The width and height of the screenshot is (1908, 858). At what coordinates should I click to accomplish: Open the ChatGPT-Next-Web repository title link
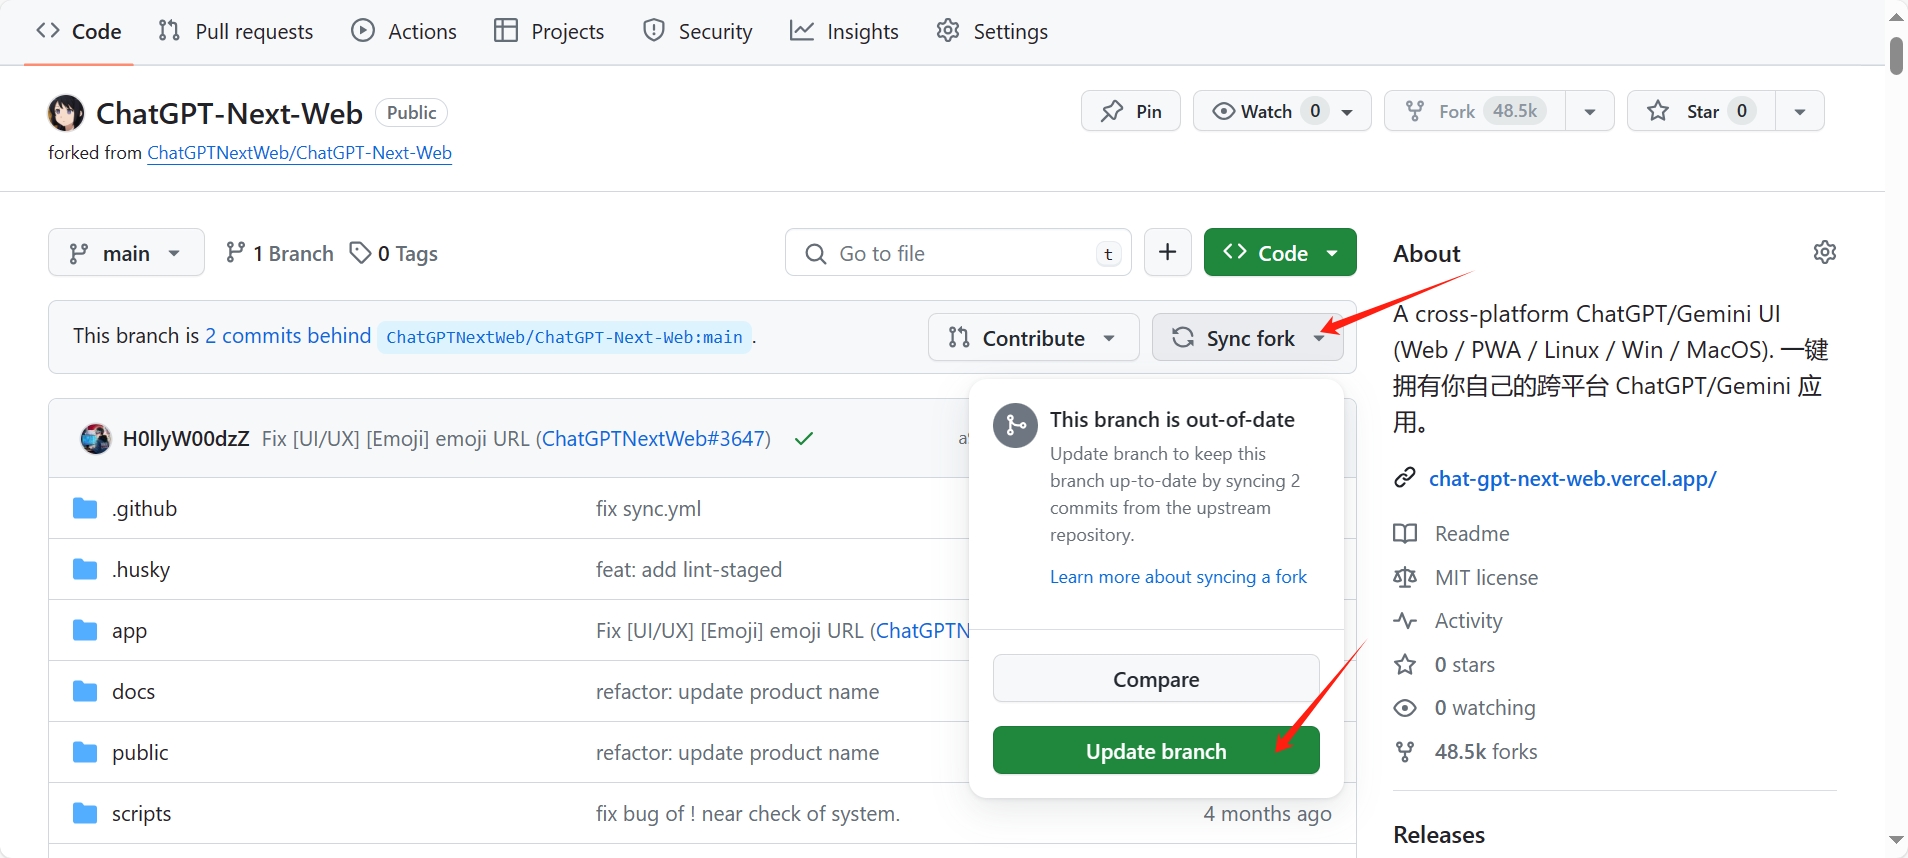[x=229, y=113]
